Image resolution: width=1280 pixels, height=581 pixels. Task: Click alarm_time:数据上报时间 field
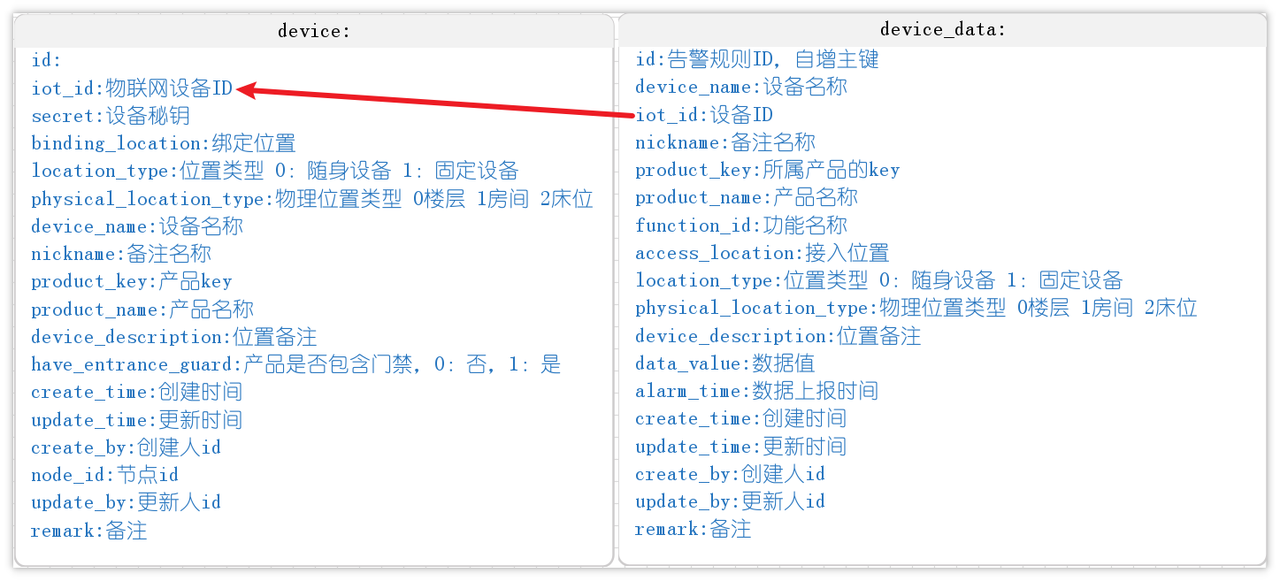click(x=757, y=391)
